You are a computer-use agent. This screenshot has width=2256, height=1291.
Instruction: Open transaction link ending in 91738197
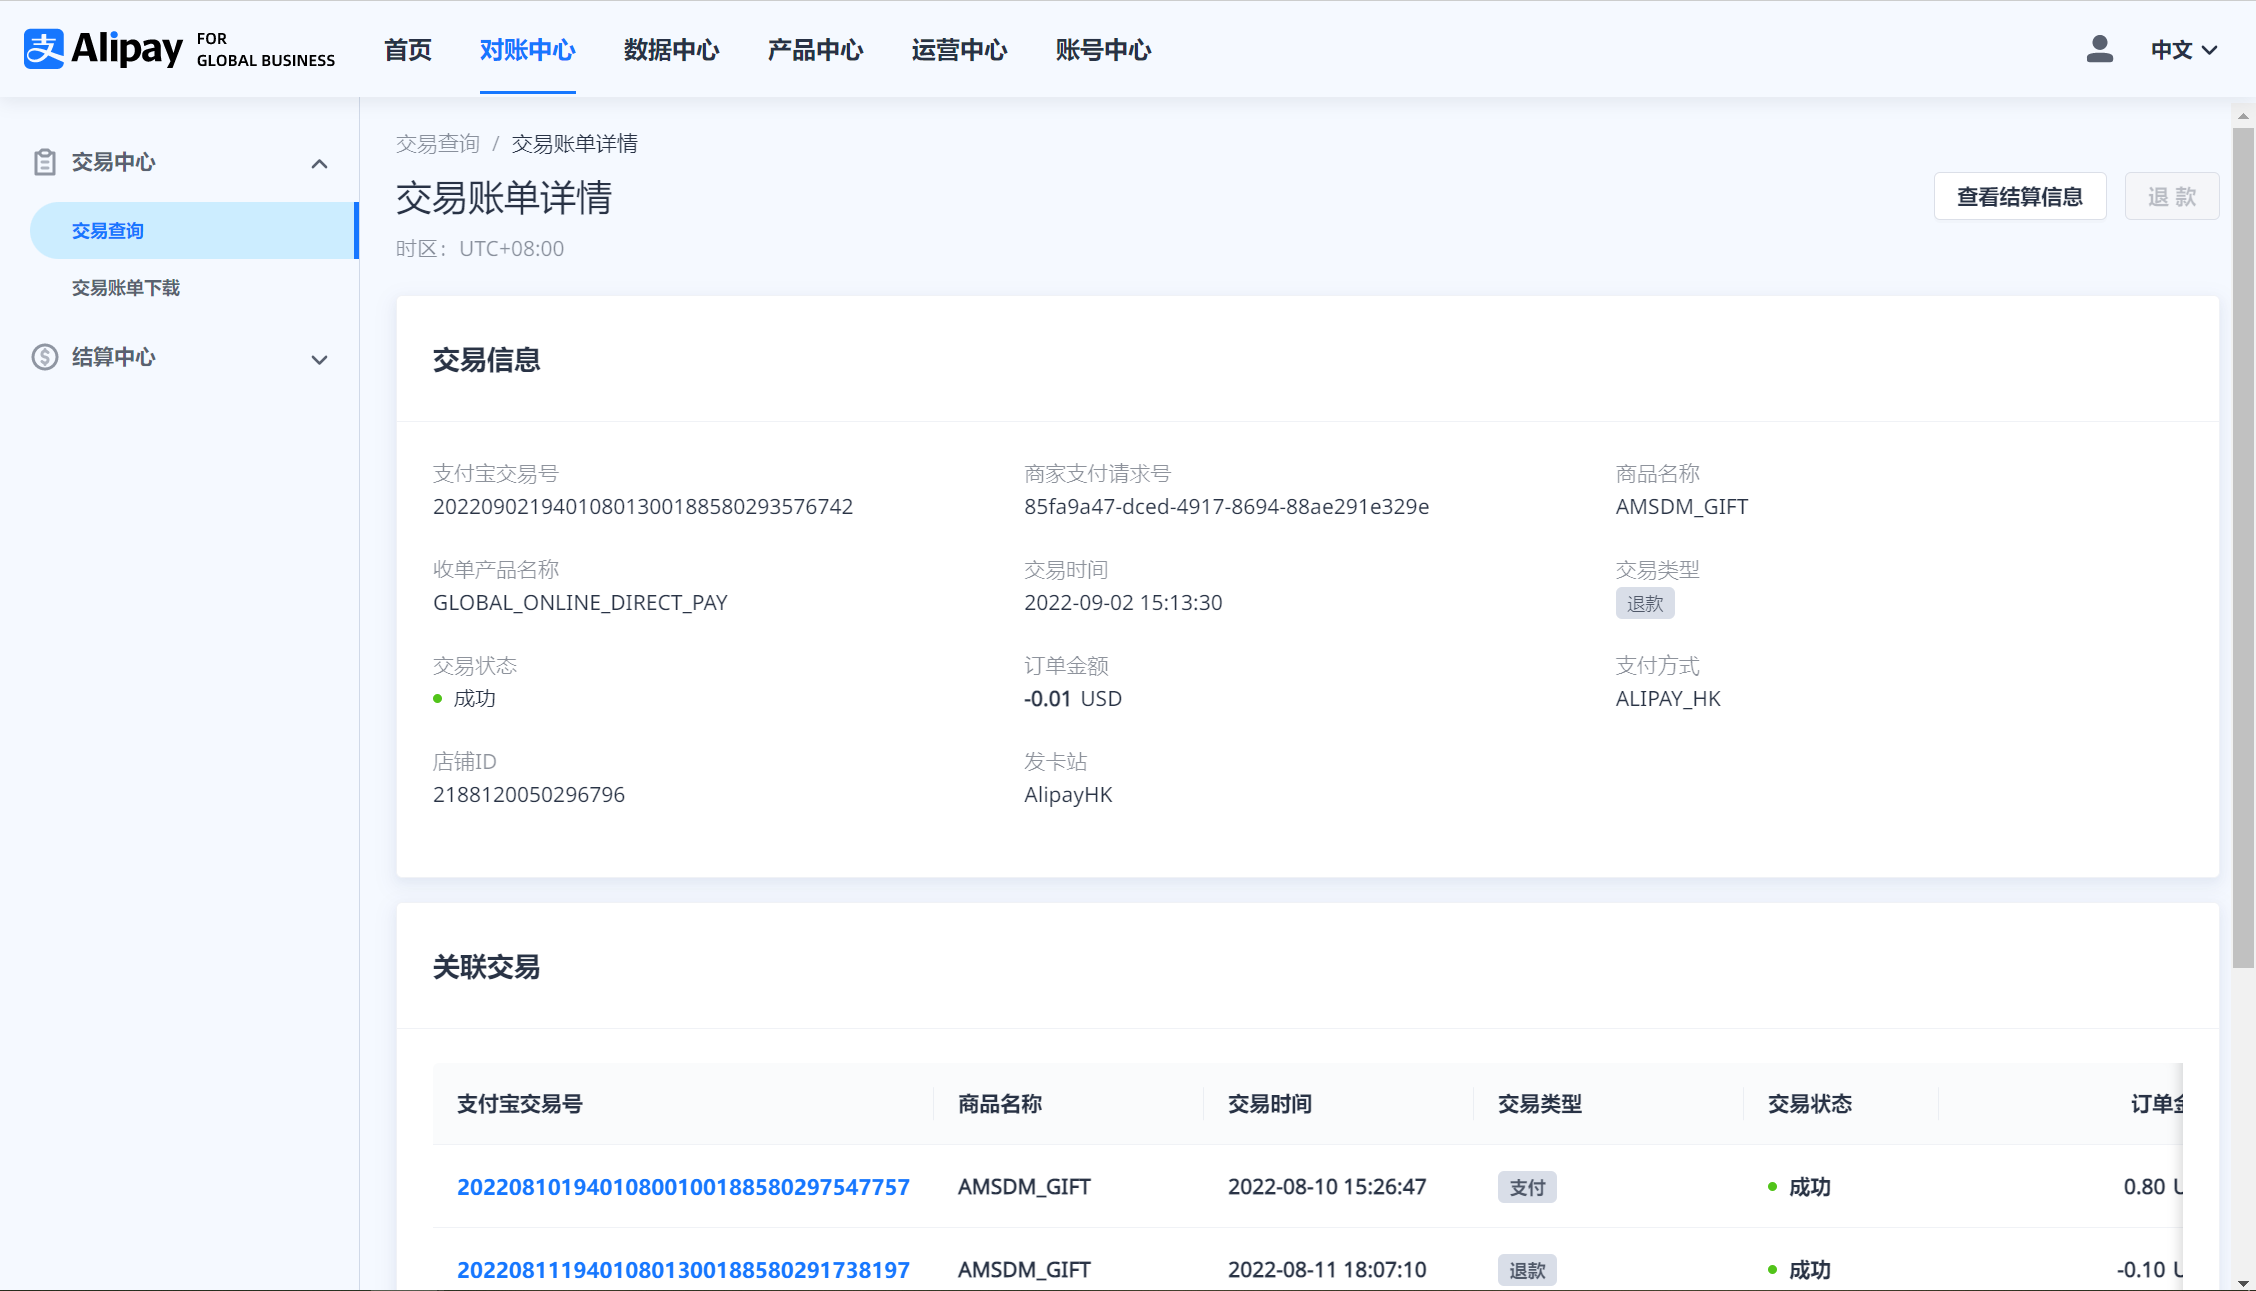683,1270
